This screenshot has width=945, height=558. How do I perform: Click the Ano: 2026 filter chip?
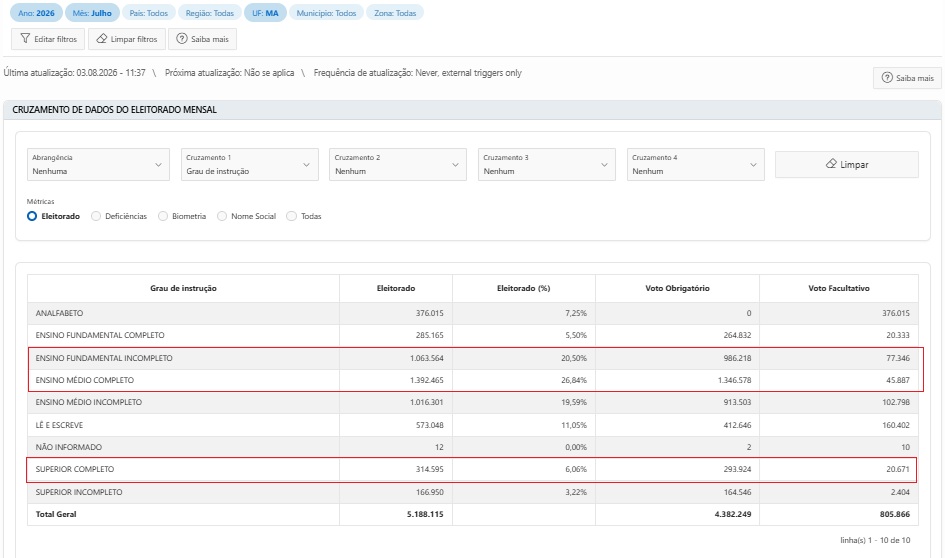(36, 13)
